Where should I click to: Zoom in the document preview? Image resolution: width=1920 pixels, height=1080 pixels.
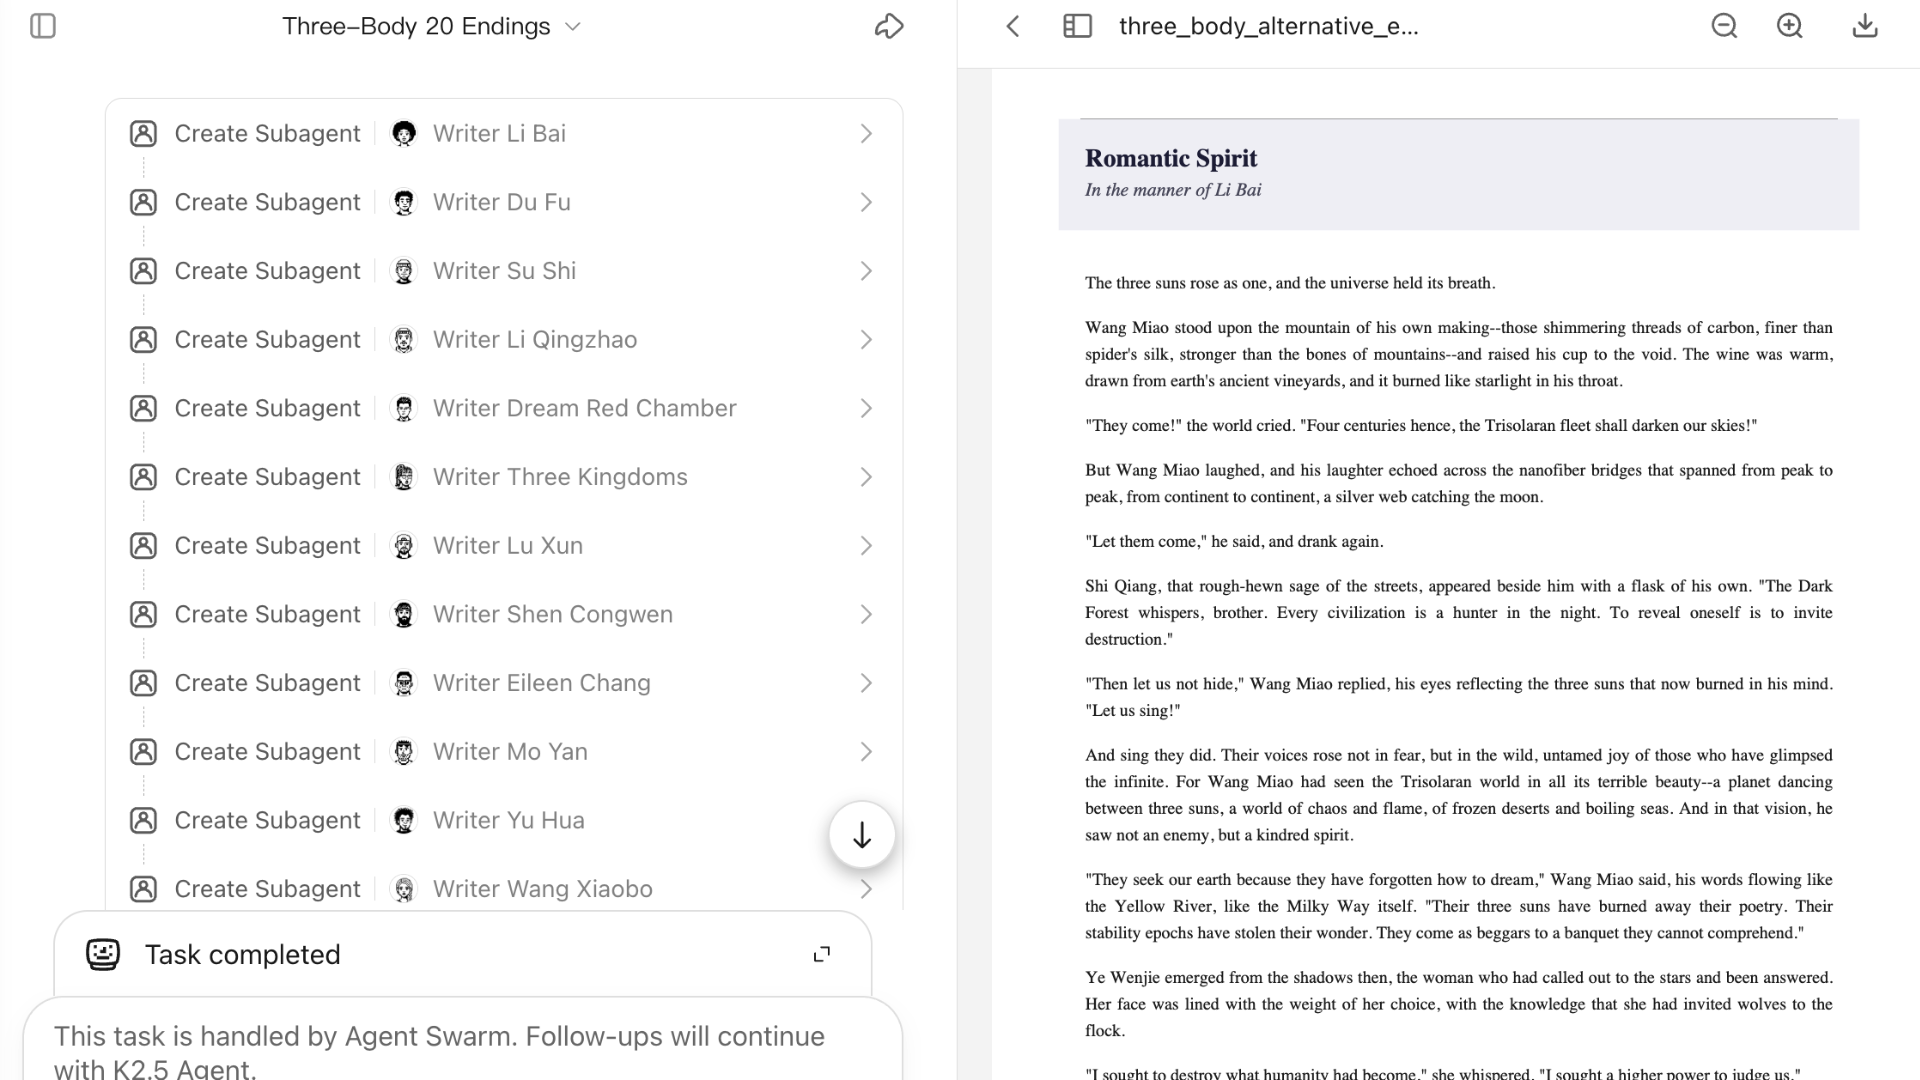(1789, 26)
